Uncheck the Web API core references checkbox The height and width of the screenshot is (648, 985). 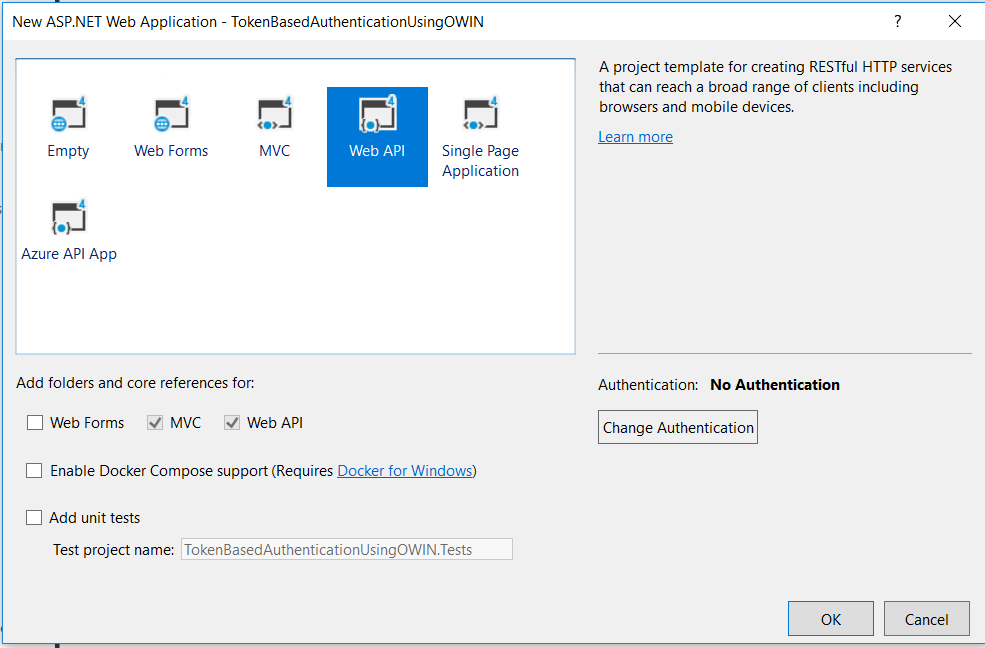pos(232,422)
